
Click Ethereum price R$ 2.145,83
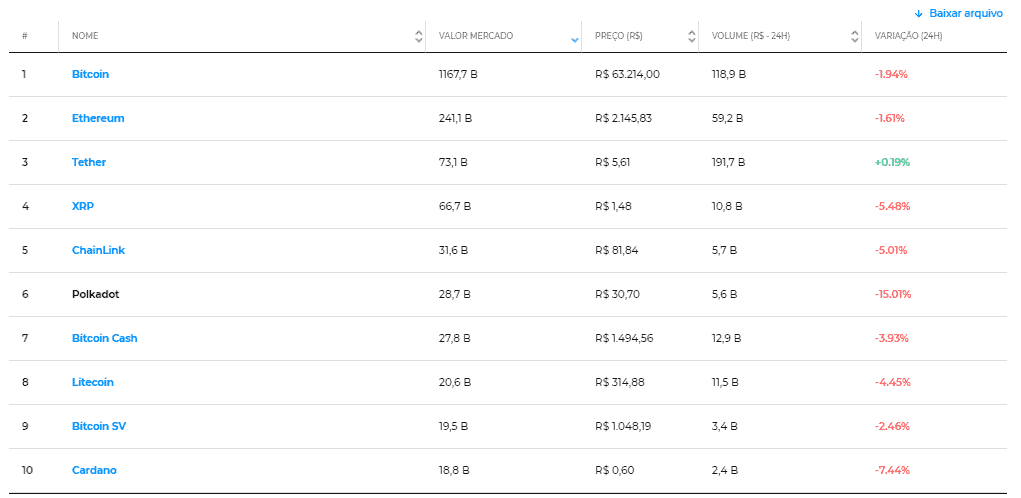pyautogui.click(x=623, y=118)
